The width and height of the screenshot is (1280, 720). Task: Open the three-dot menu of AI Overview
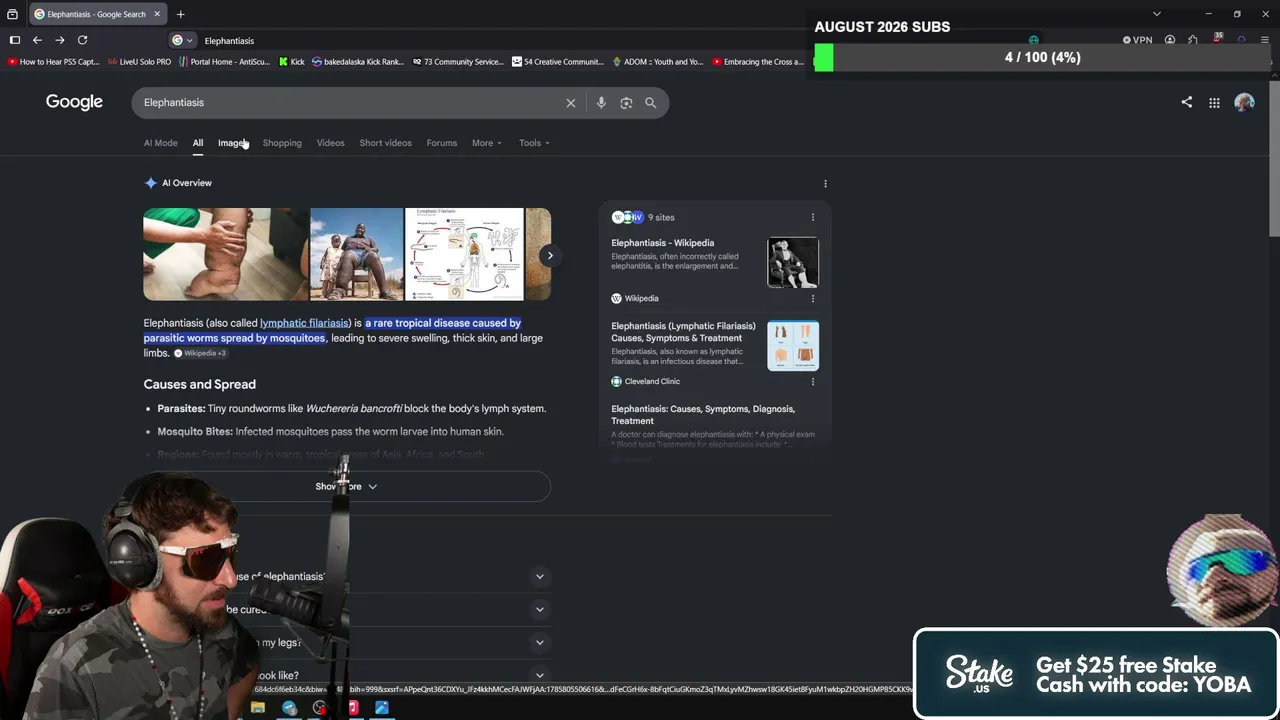tap(825, 184)
